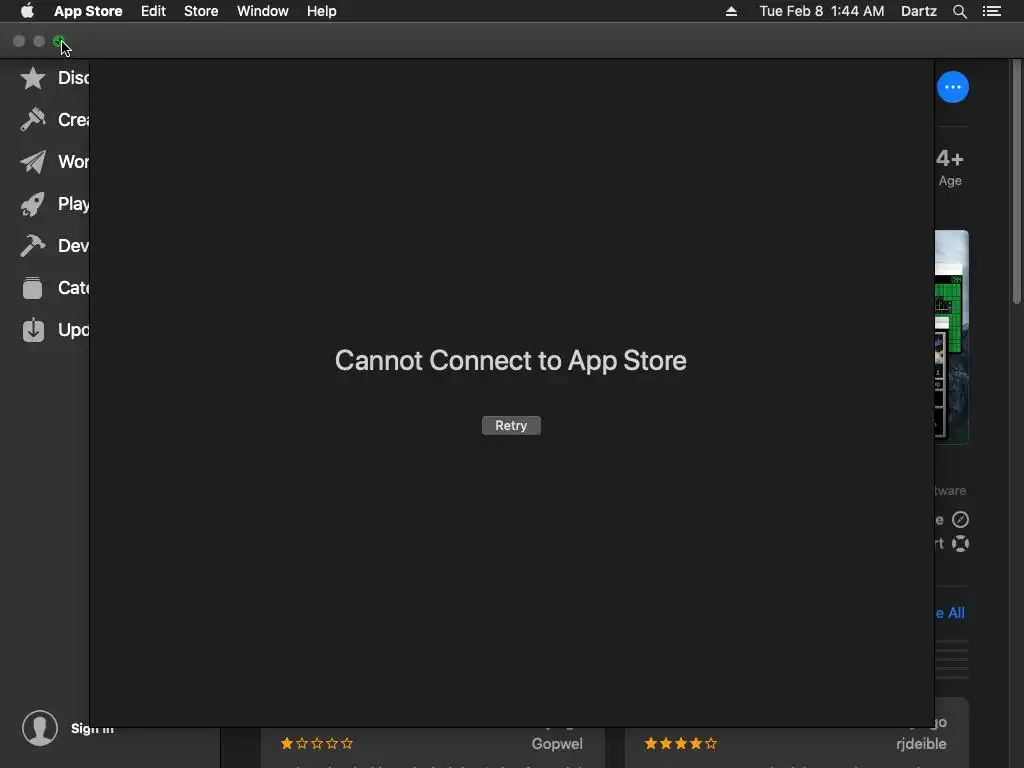
Task: Open the Create section paintbrush icon
Action: 33,120
